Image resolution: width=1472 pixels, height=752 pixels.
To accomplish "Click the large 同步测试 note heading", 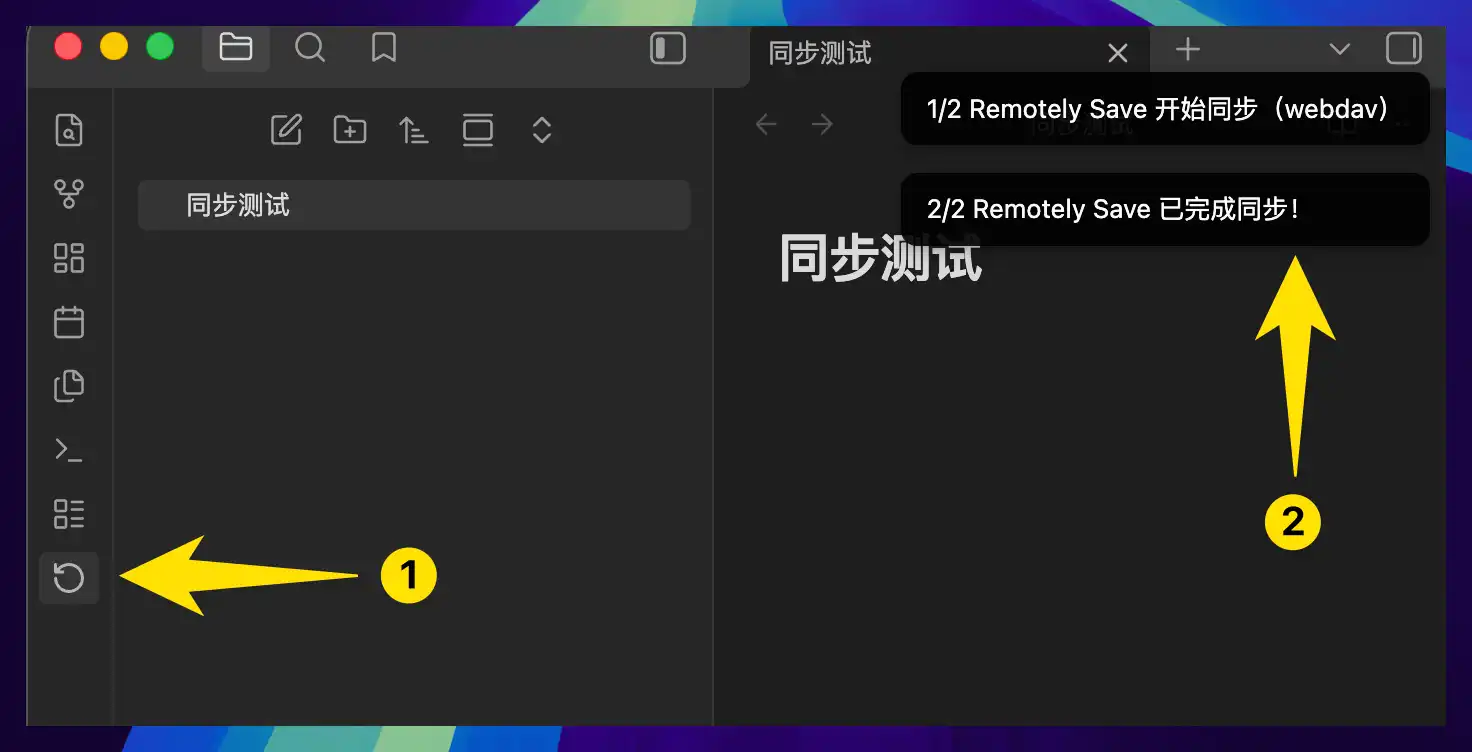I will pos(881,258).
